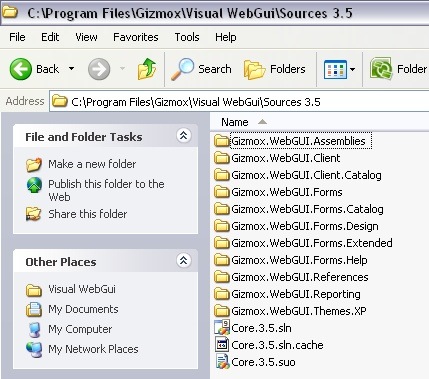This screenshot has width=429, height=379.
Task: Click the Gizmox.WebGUI.Client folder icon
Action: click(x=222, y=158)
